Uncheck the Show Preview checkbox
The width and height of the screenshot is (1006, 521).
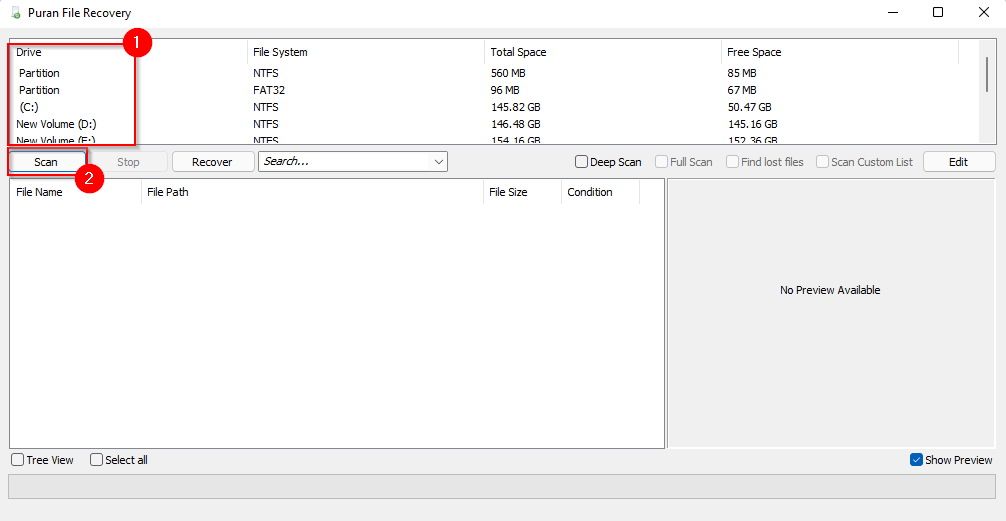click(916, 460)
